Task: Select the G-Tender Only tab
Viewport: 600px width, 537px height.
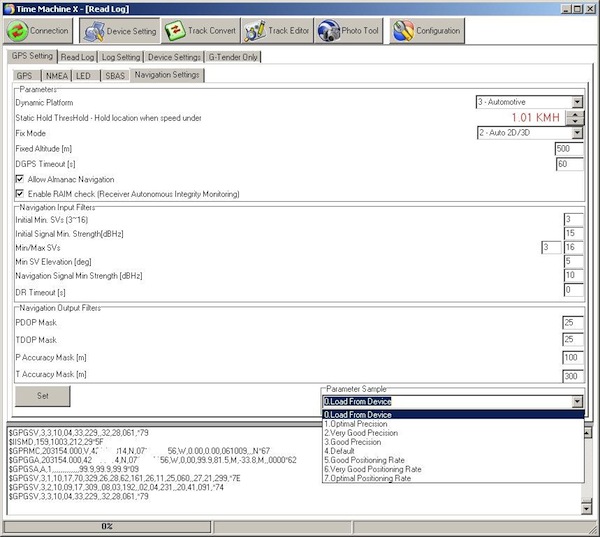Action: coord(233,57)
